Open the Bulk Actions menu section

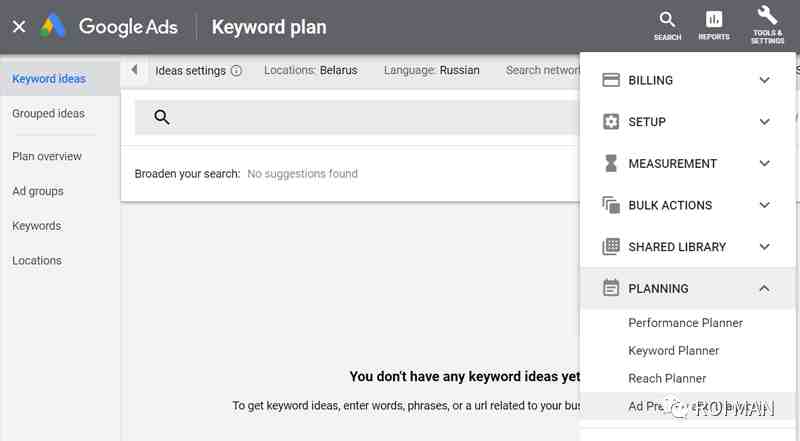(687, 205)
